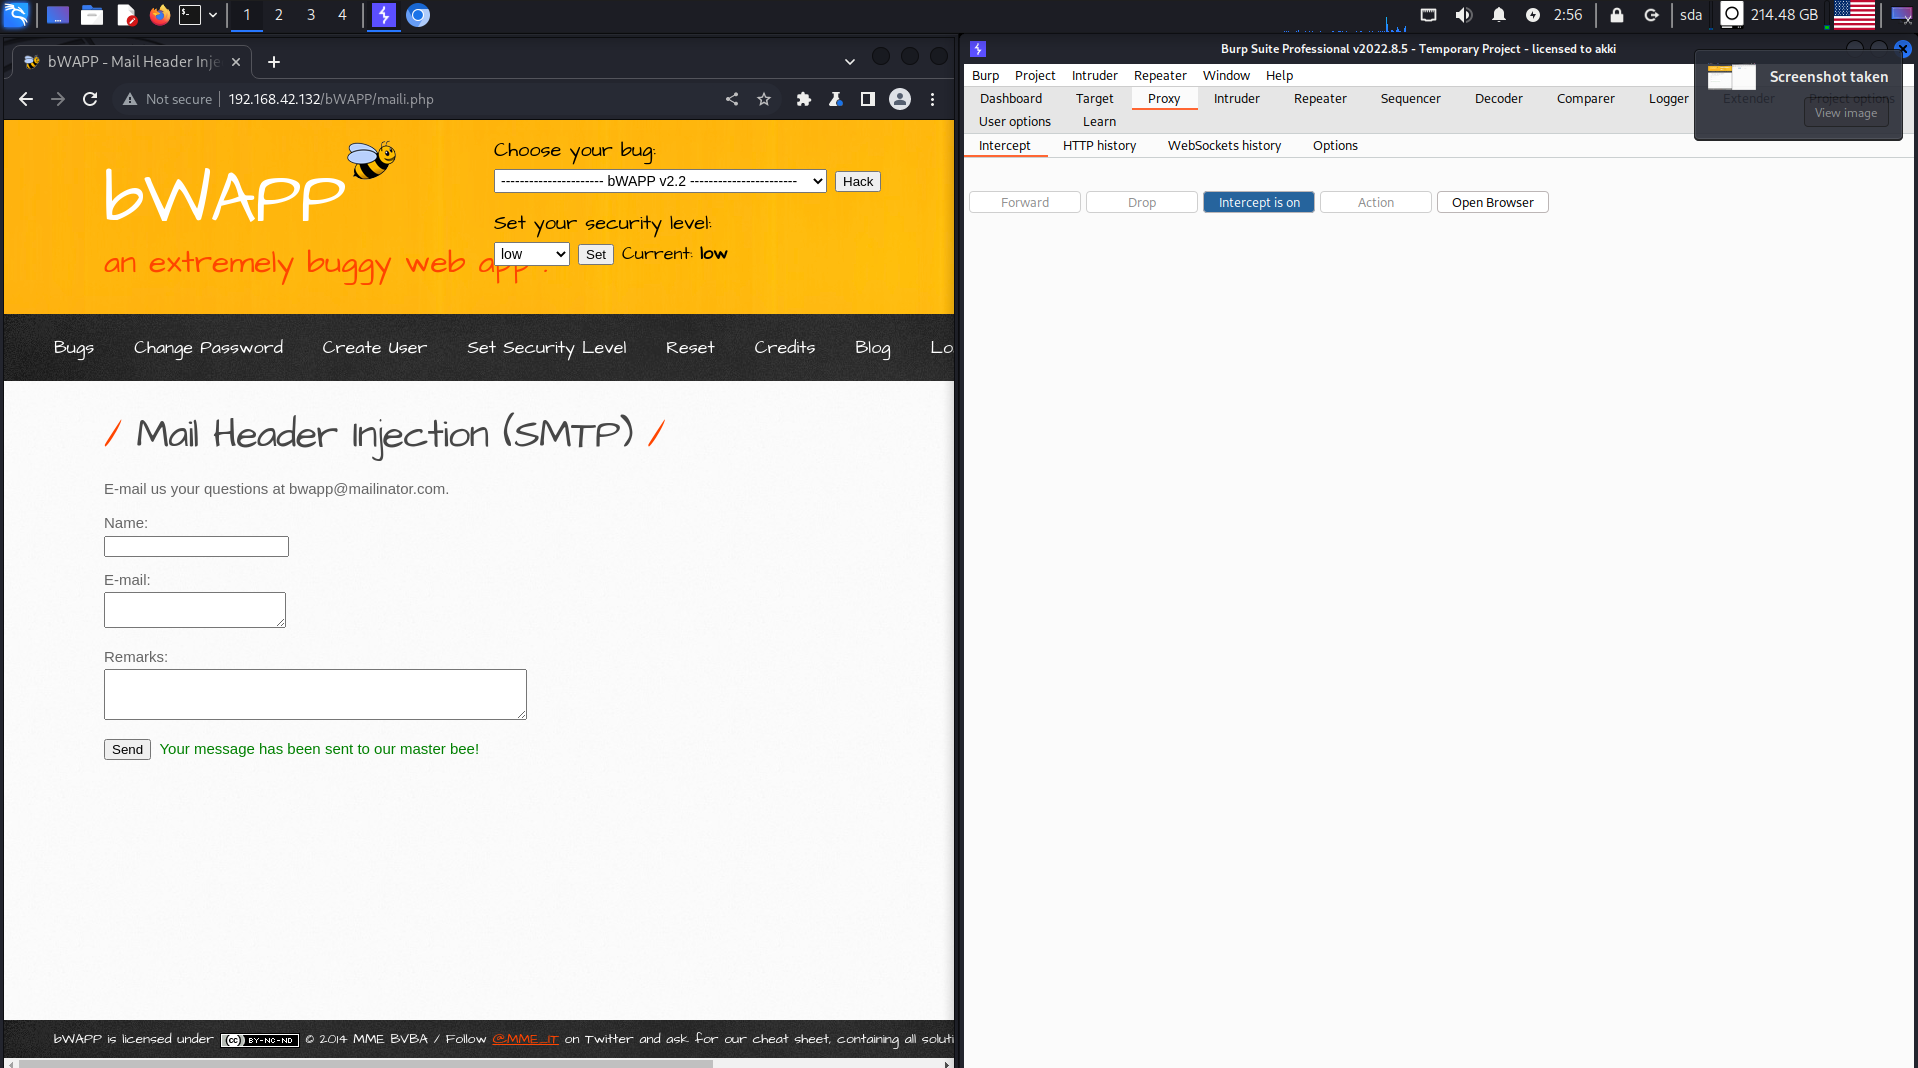1918x1068 pixels.
Task: Open the security level dropdown
Action: [531, 254]
